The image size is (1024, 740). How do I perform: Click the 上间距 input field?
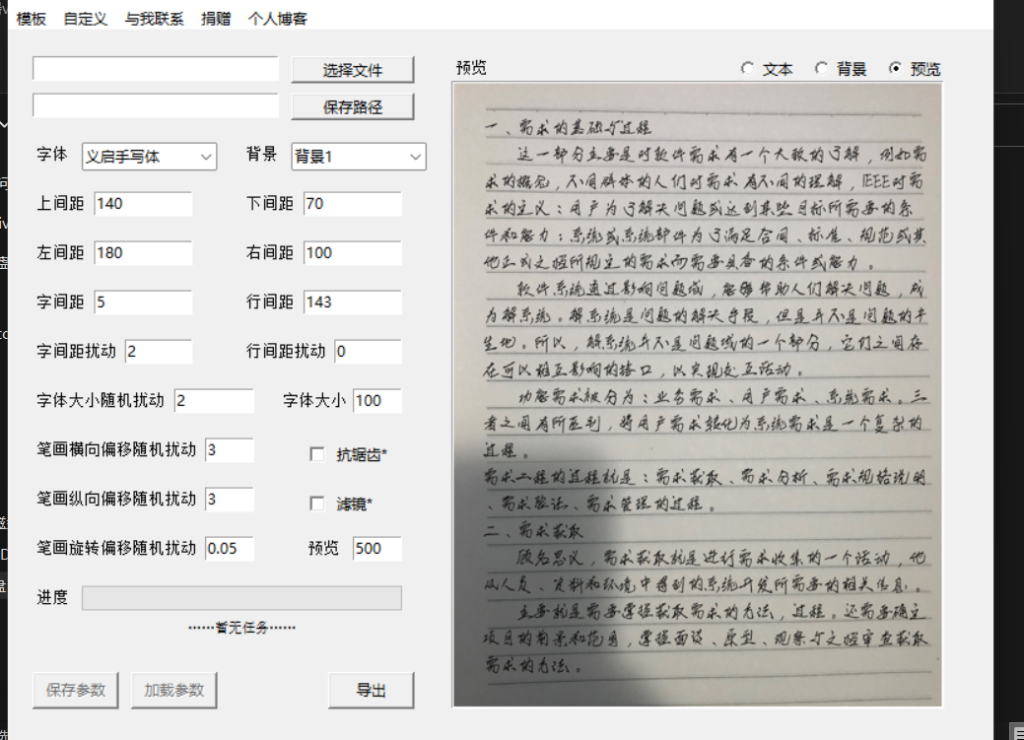tap(143, 204)
